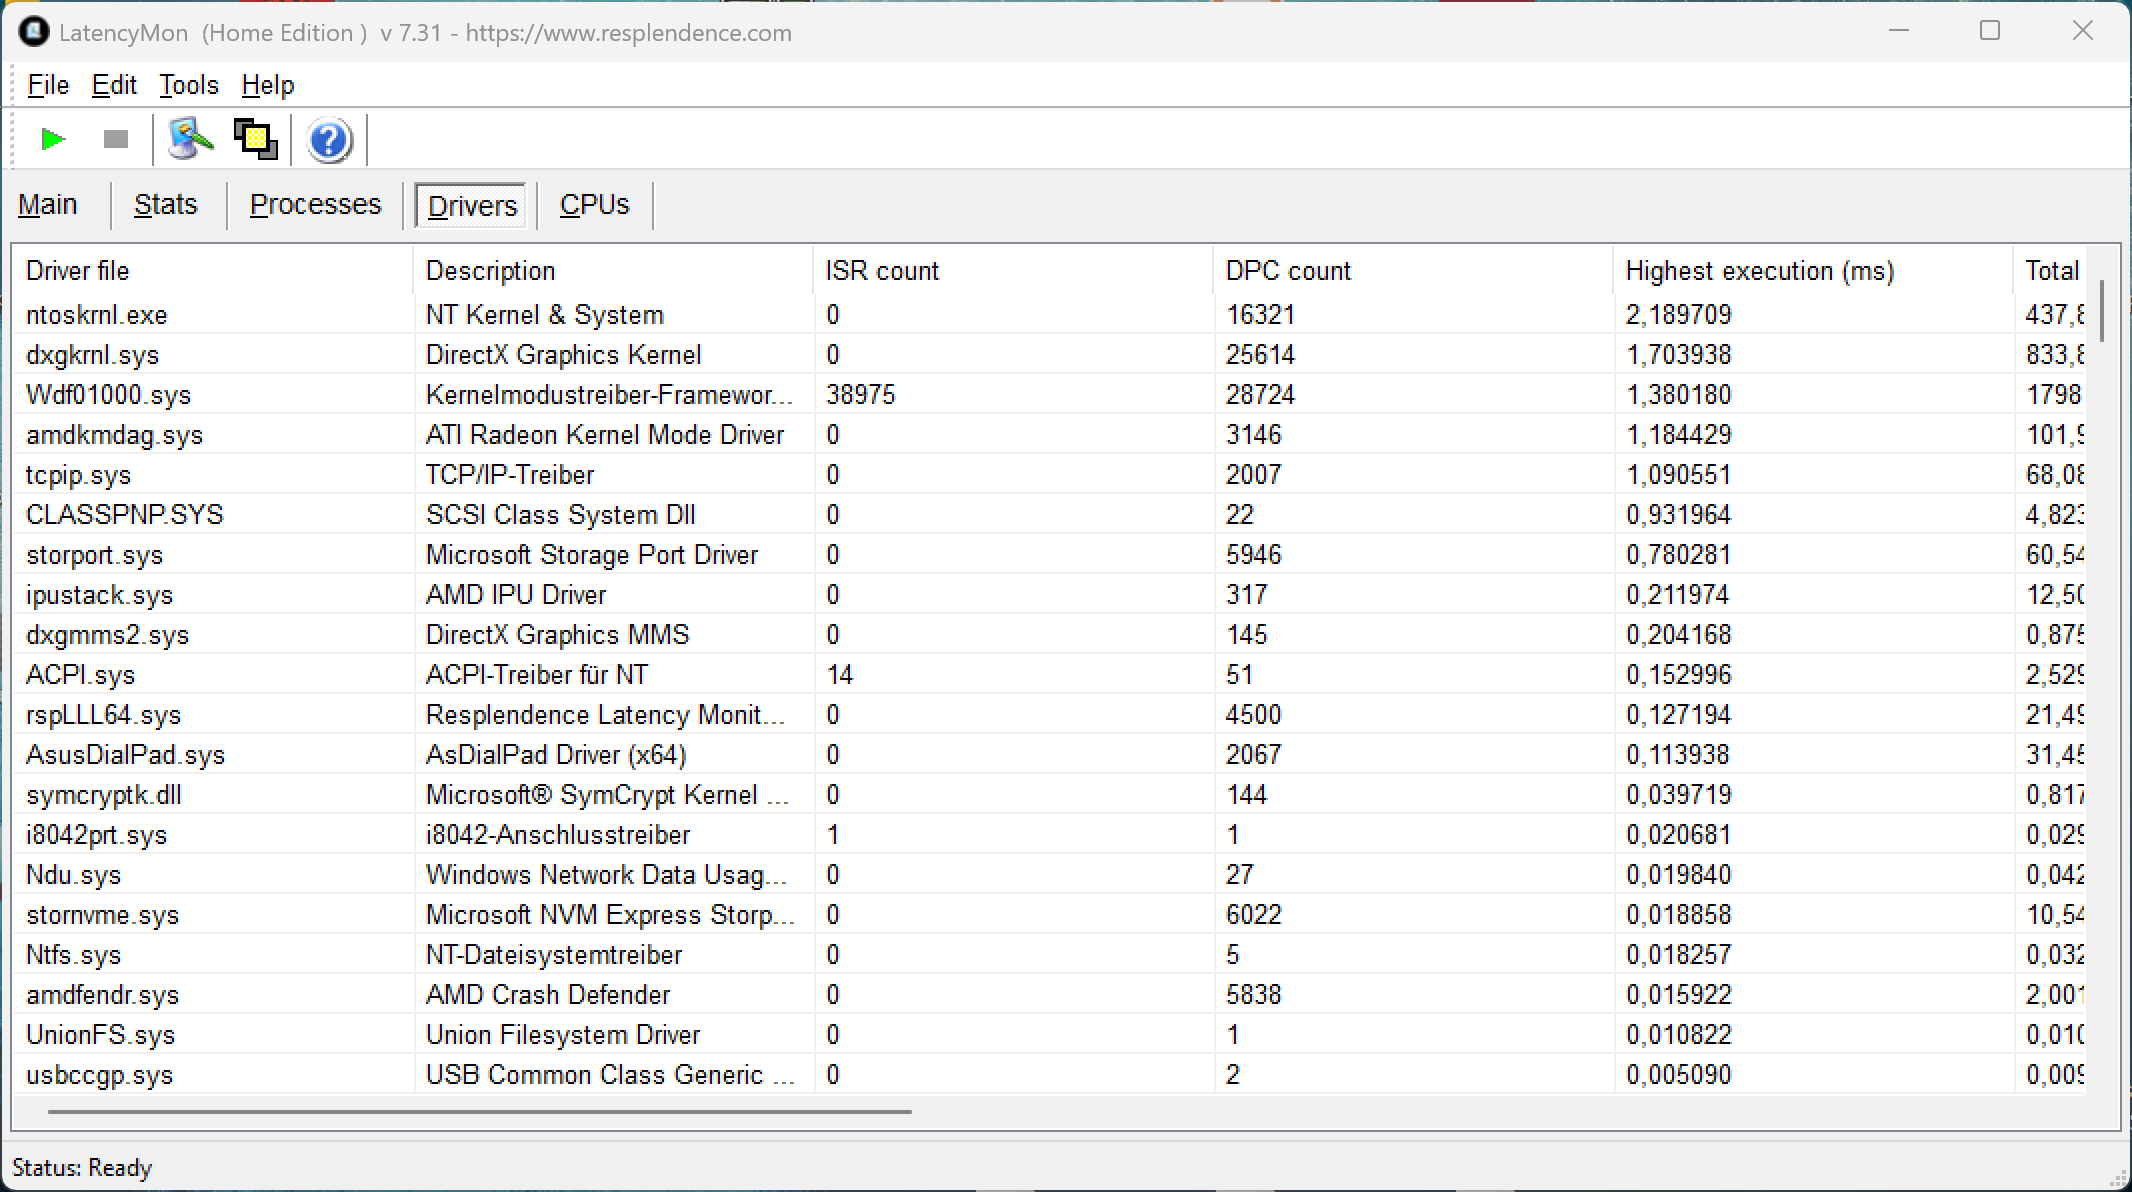2132x1192 pixels.
Task: Click the gray stop monitor button
Action: click(116, 139)
